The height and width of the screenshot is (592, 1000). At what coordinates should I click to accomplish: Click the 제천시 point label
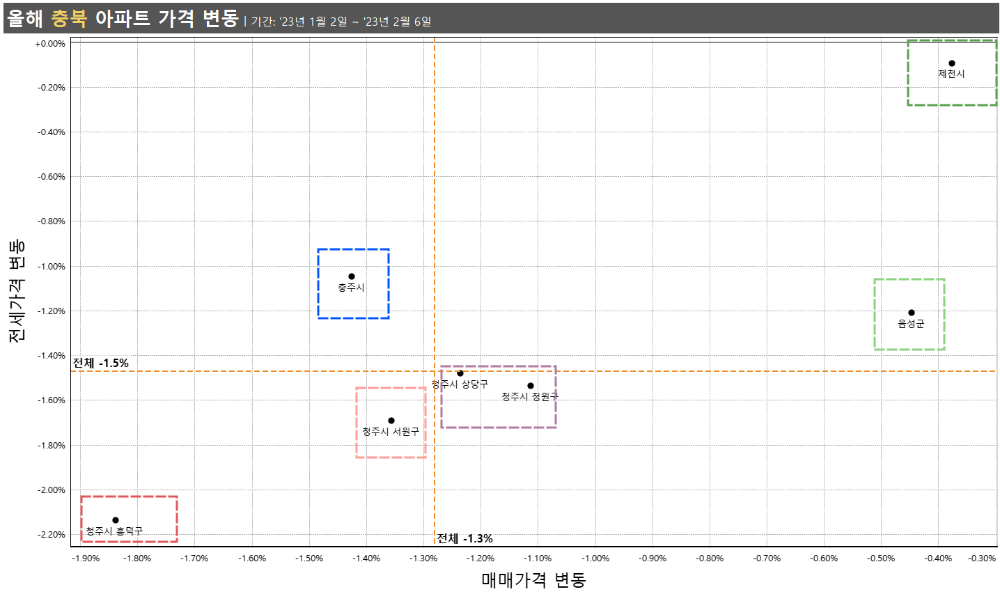click(951, 74)
